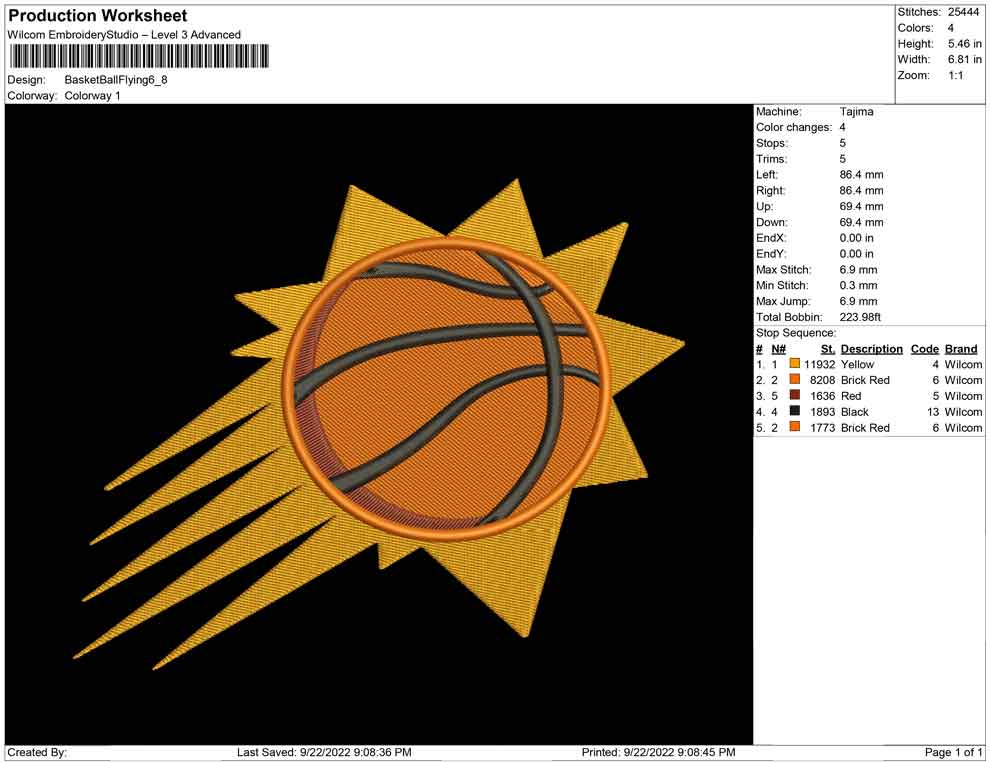The image size is (990, 762).
Task: Click the 'Design:' label
Action: tap(27, 80)
